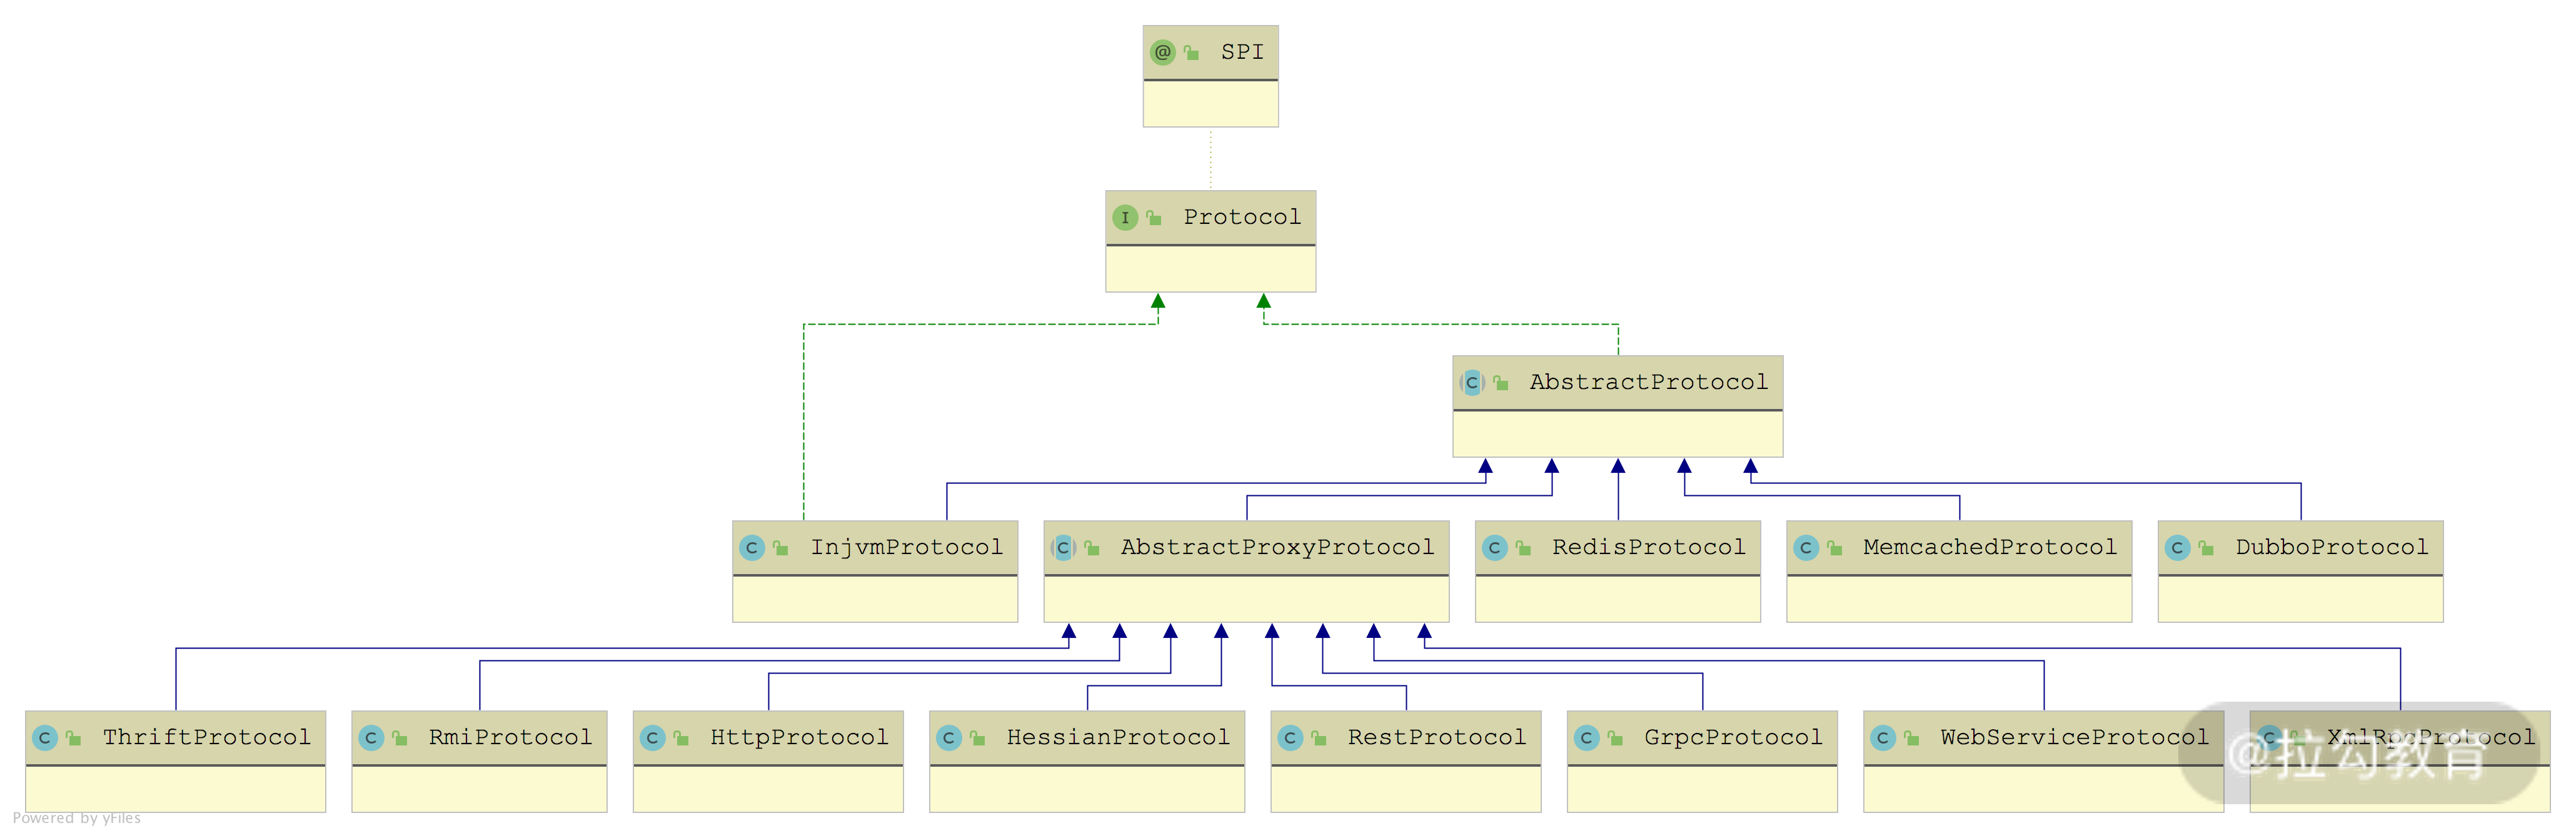Click class icon beside DubboProtocol

pyautogui.click(x=2177, y=547)
